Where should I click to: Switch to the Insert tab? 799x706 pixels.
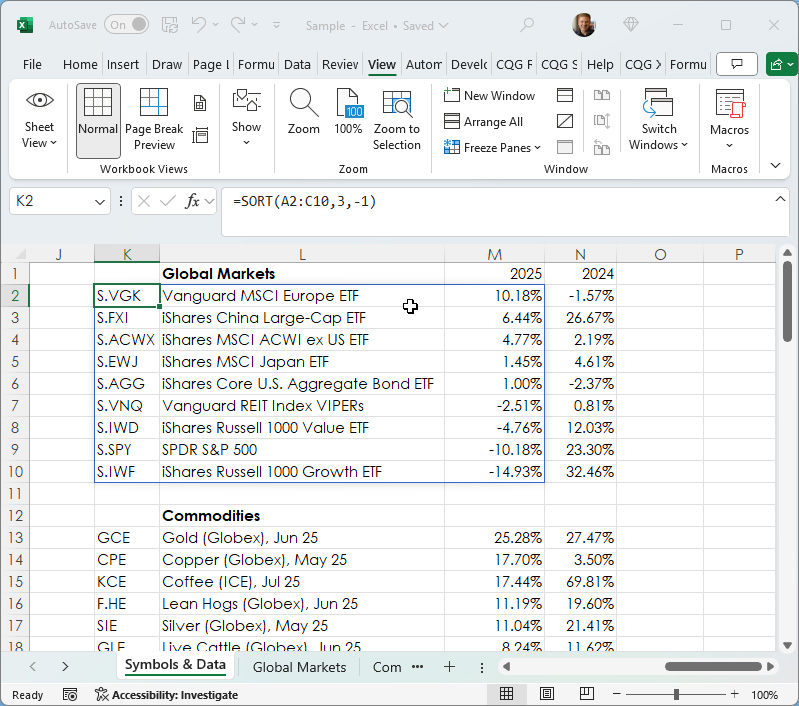(123, 65)
